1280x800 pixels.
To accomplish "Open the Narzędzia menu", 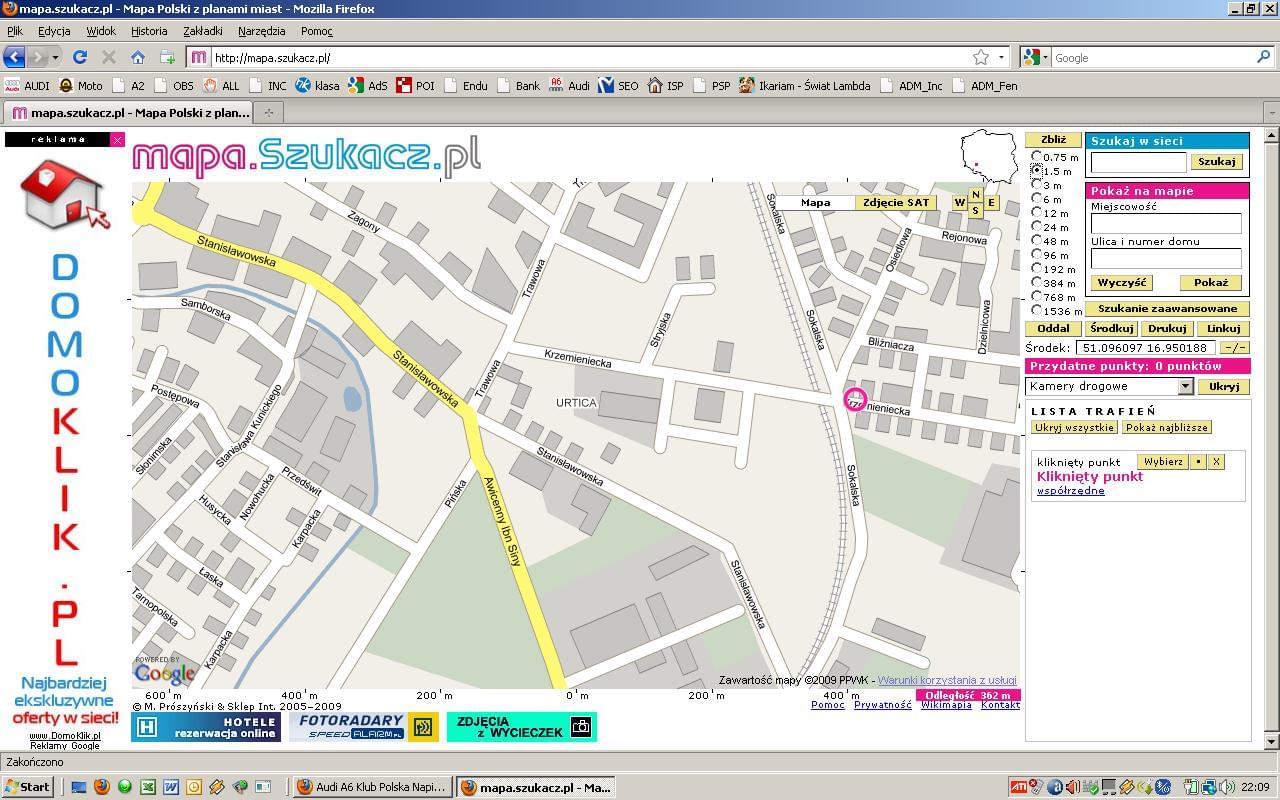I will coord(262,31).
